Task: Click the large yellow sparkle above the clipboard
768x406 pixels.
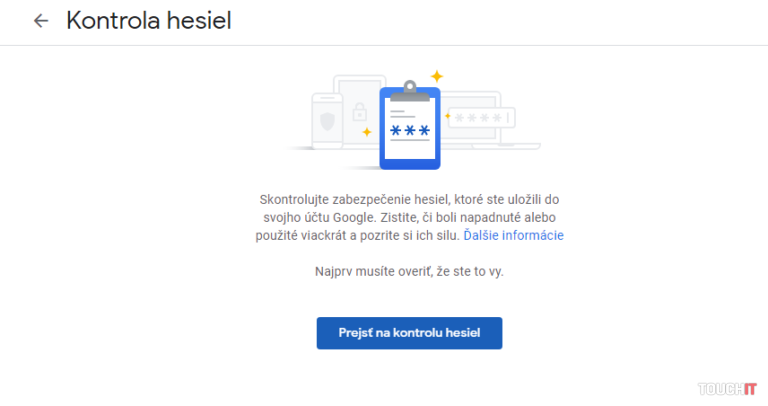Action: (x=436, y=76)
